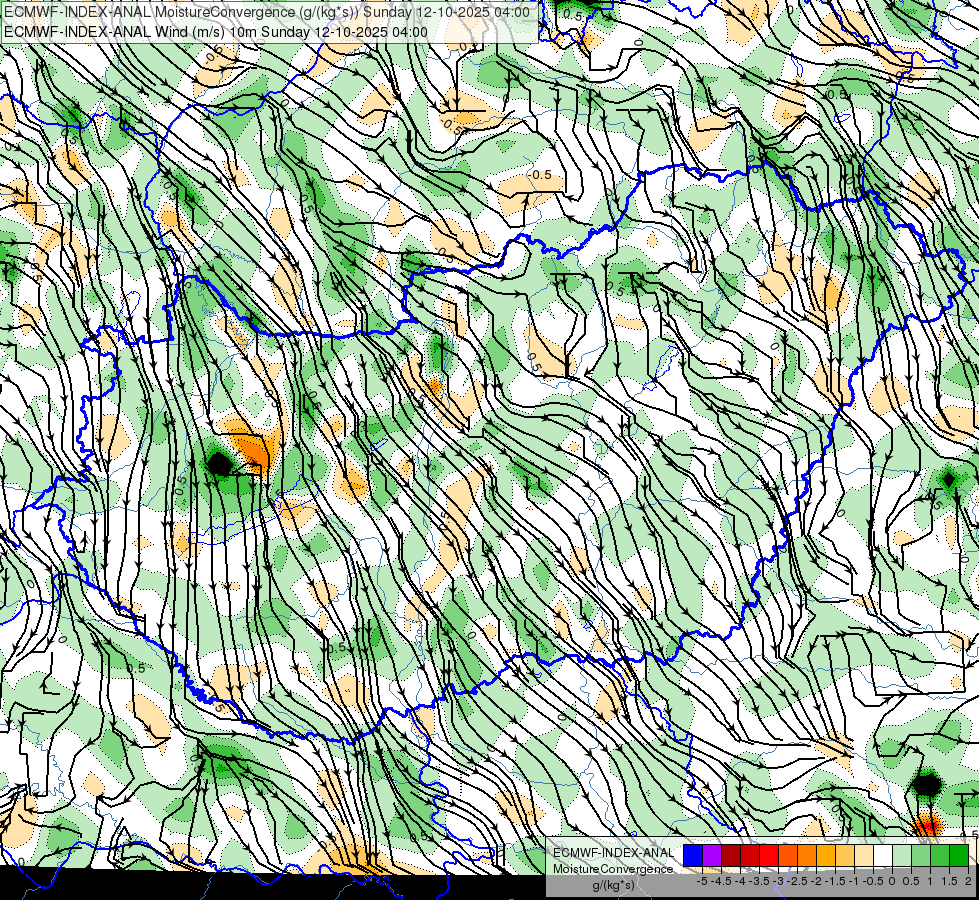Image resolution: width=979 pixels, height=900 pixels.
Task: Select the white legend swatch near 0
Action: pos(883,856)
